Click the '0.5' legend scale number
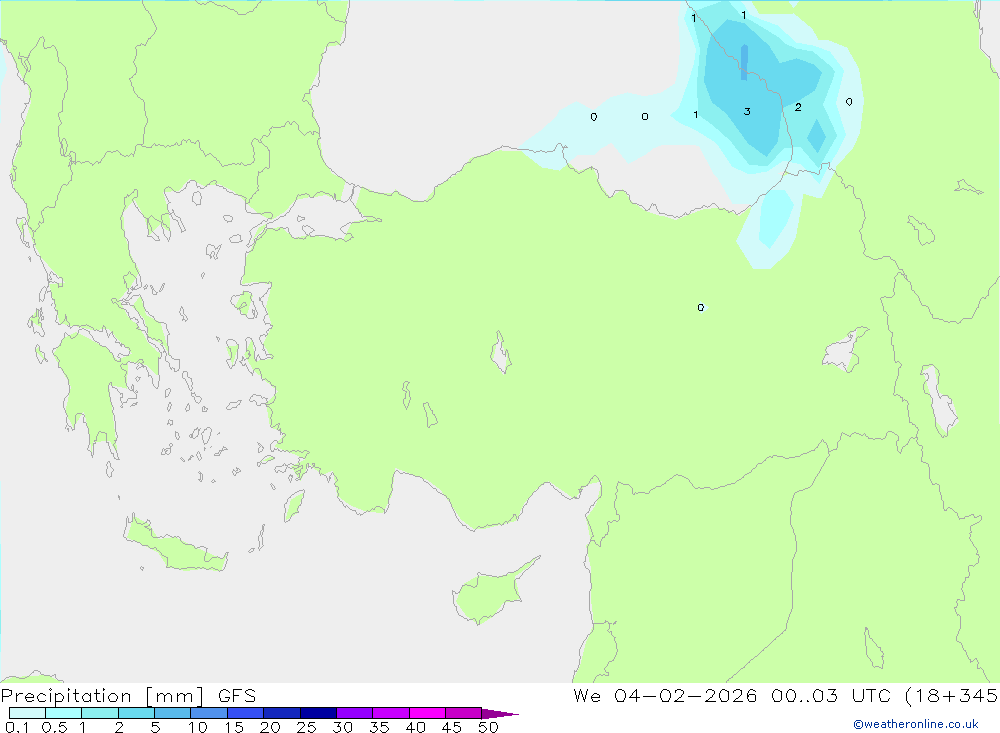 tap(54, 727)
